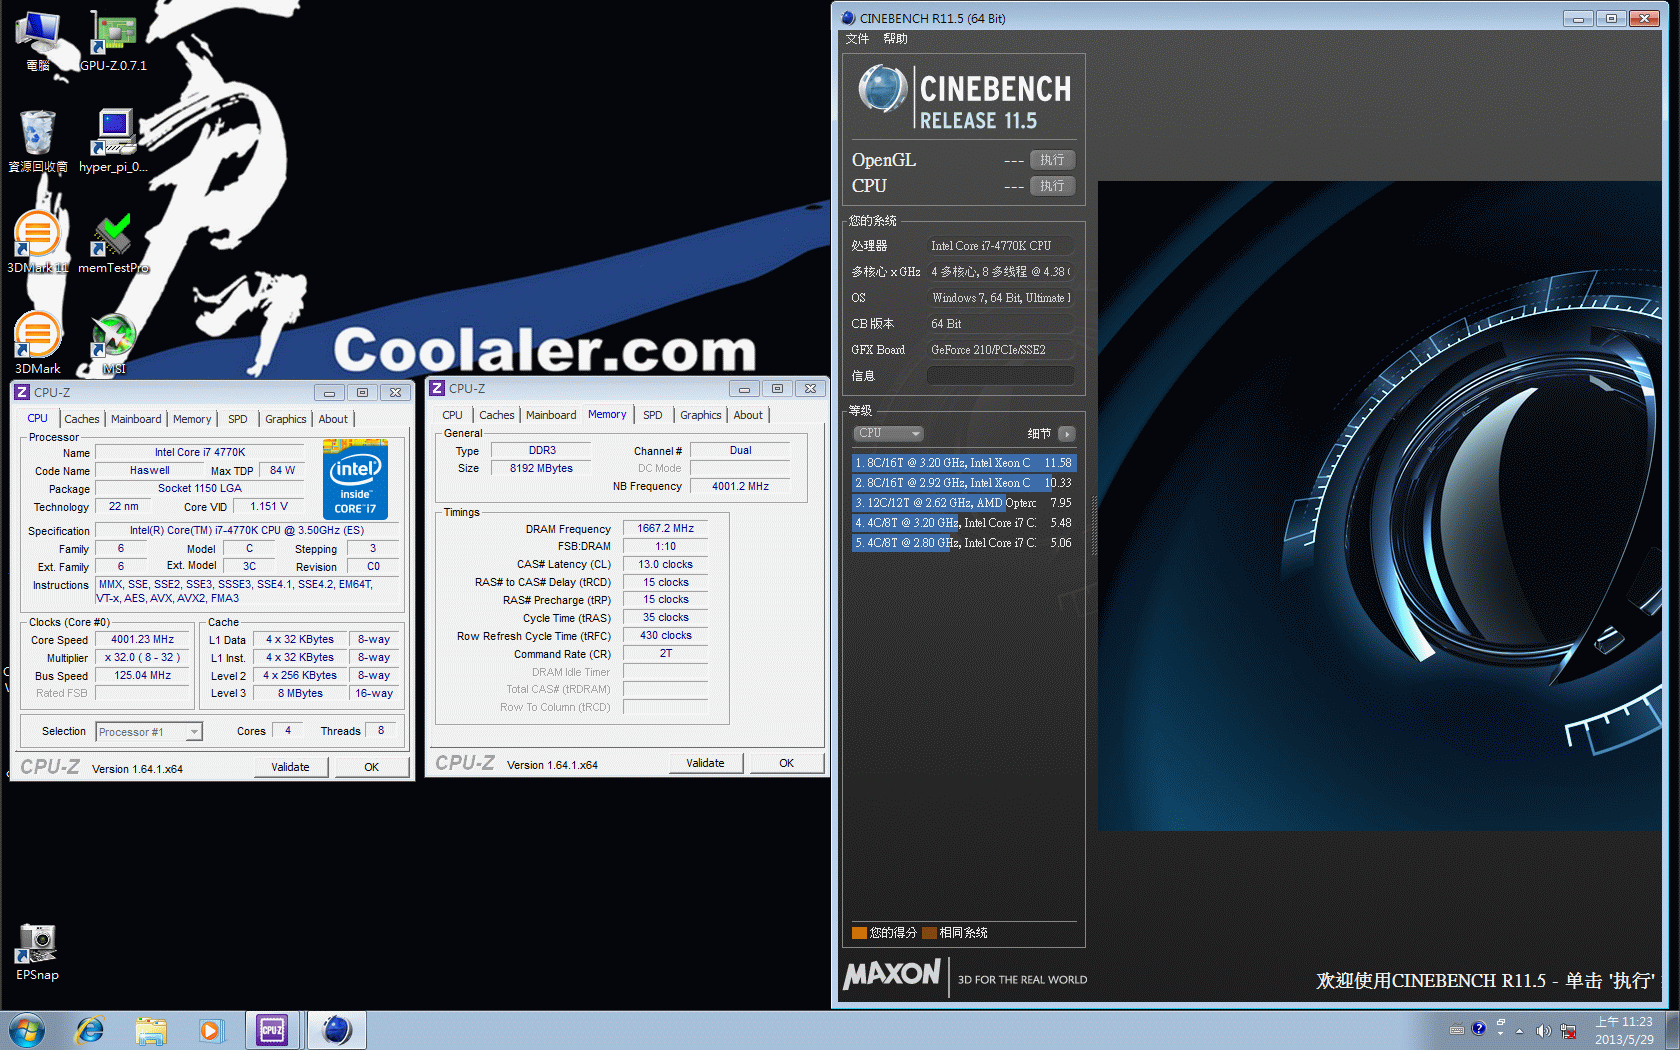Click the Intel Core i7 4770K name field
Viewport: 1680px width, 1050px height.
pos(199,452)
